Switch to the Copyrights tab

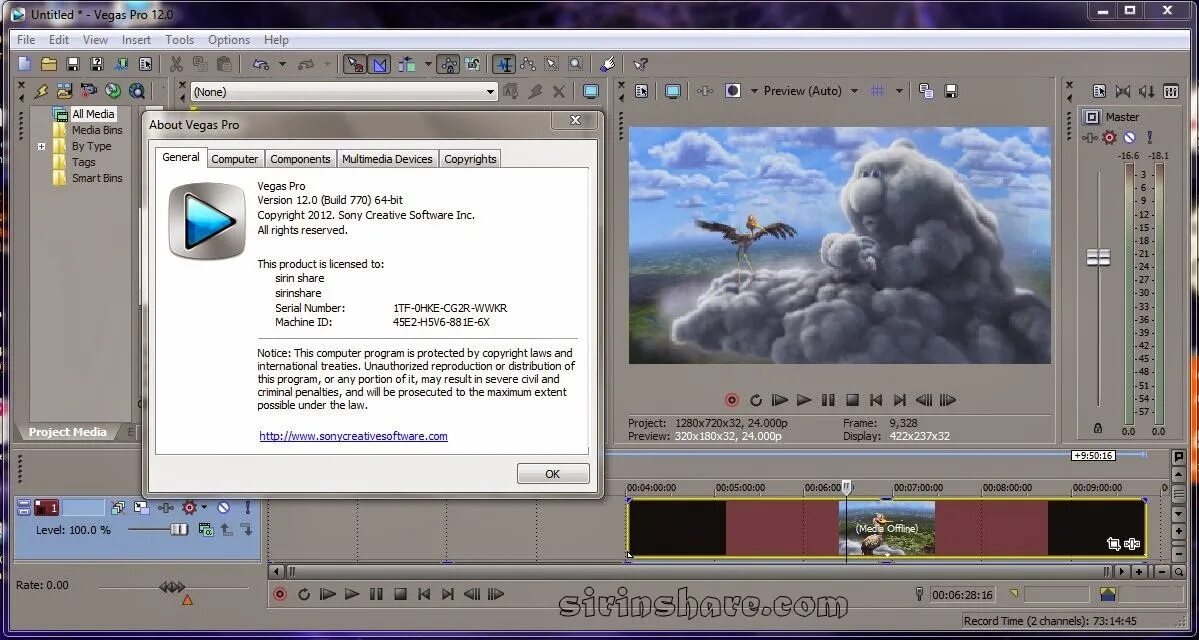[x=470, y=159]
